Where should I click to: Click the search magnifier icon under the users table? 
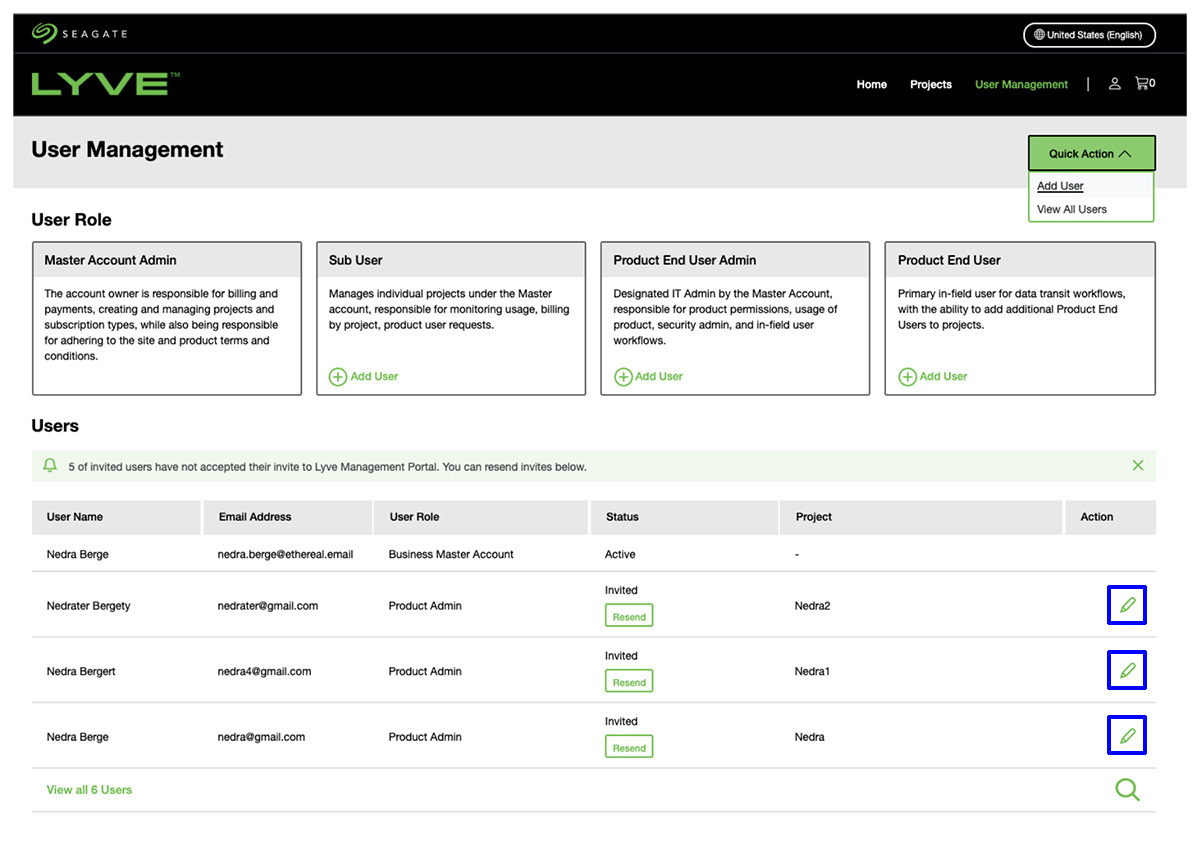coord(1127,790)
